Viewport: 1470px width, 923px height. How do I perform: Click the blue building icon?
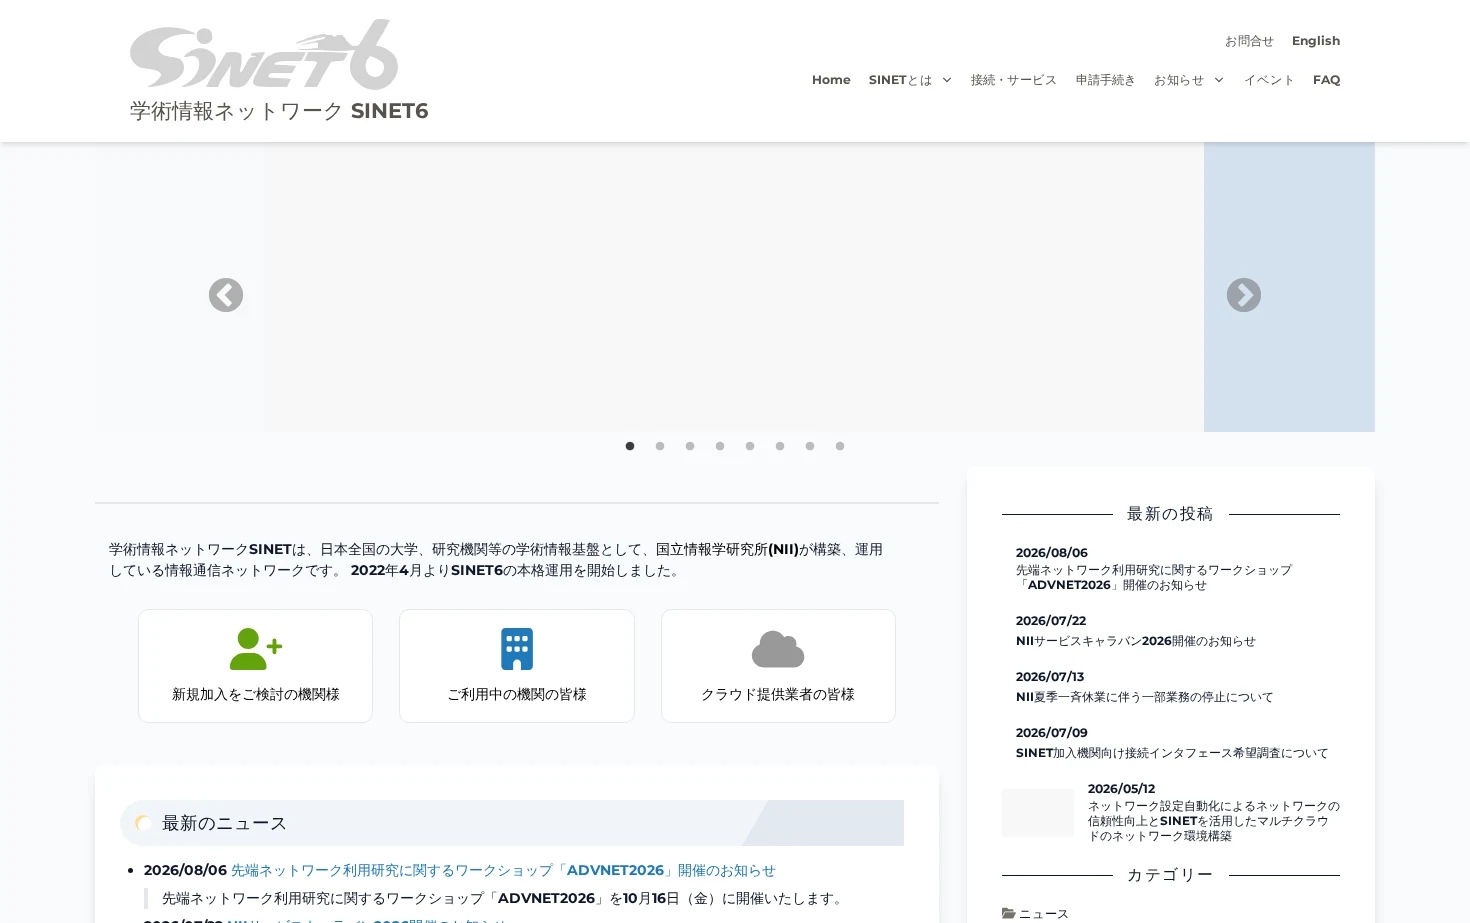point(517,649)
